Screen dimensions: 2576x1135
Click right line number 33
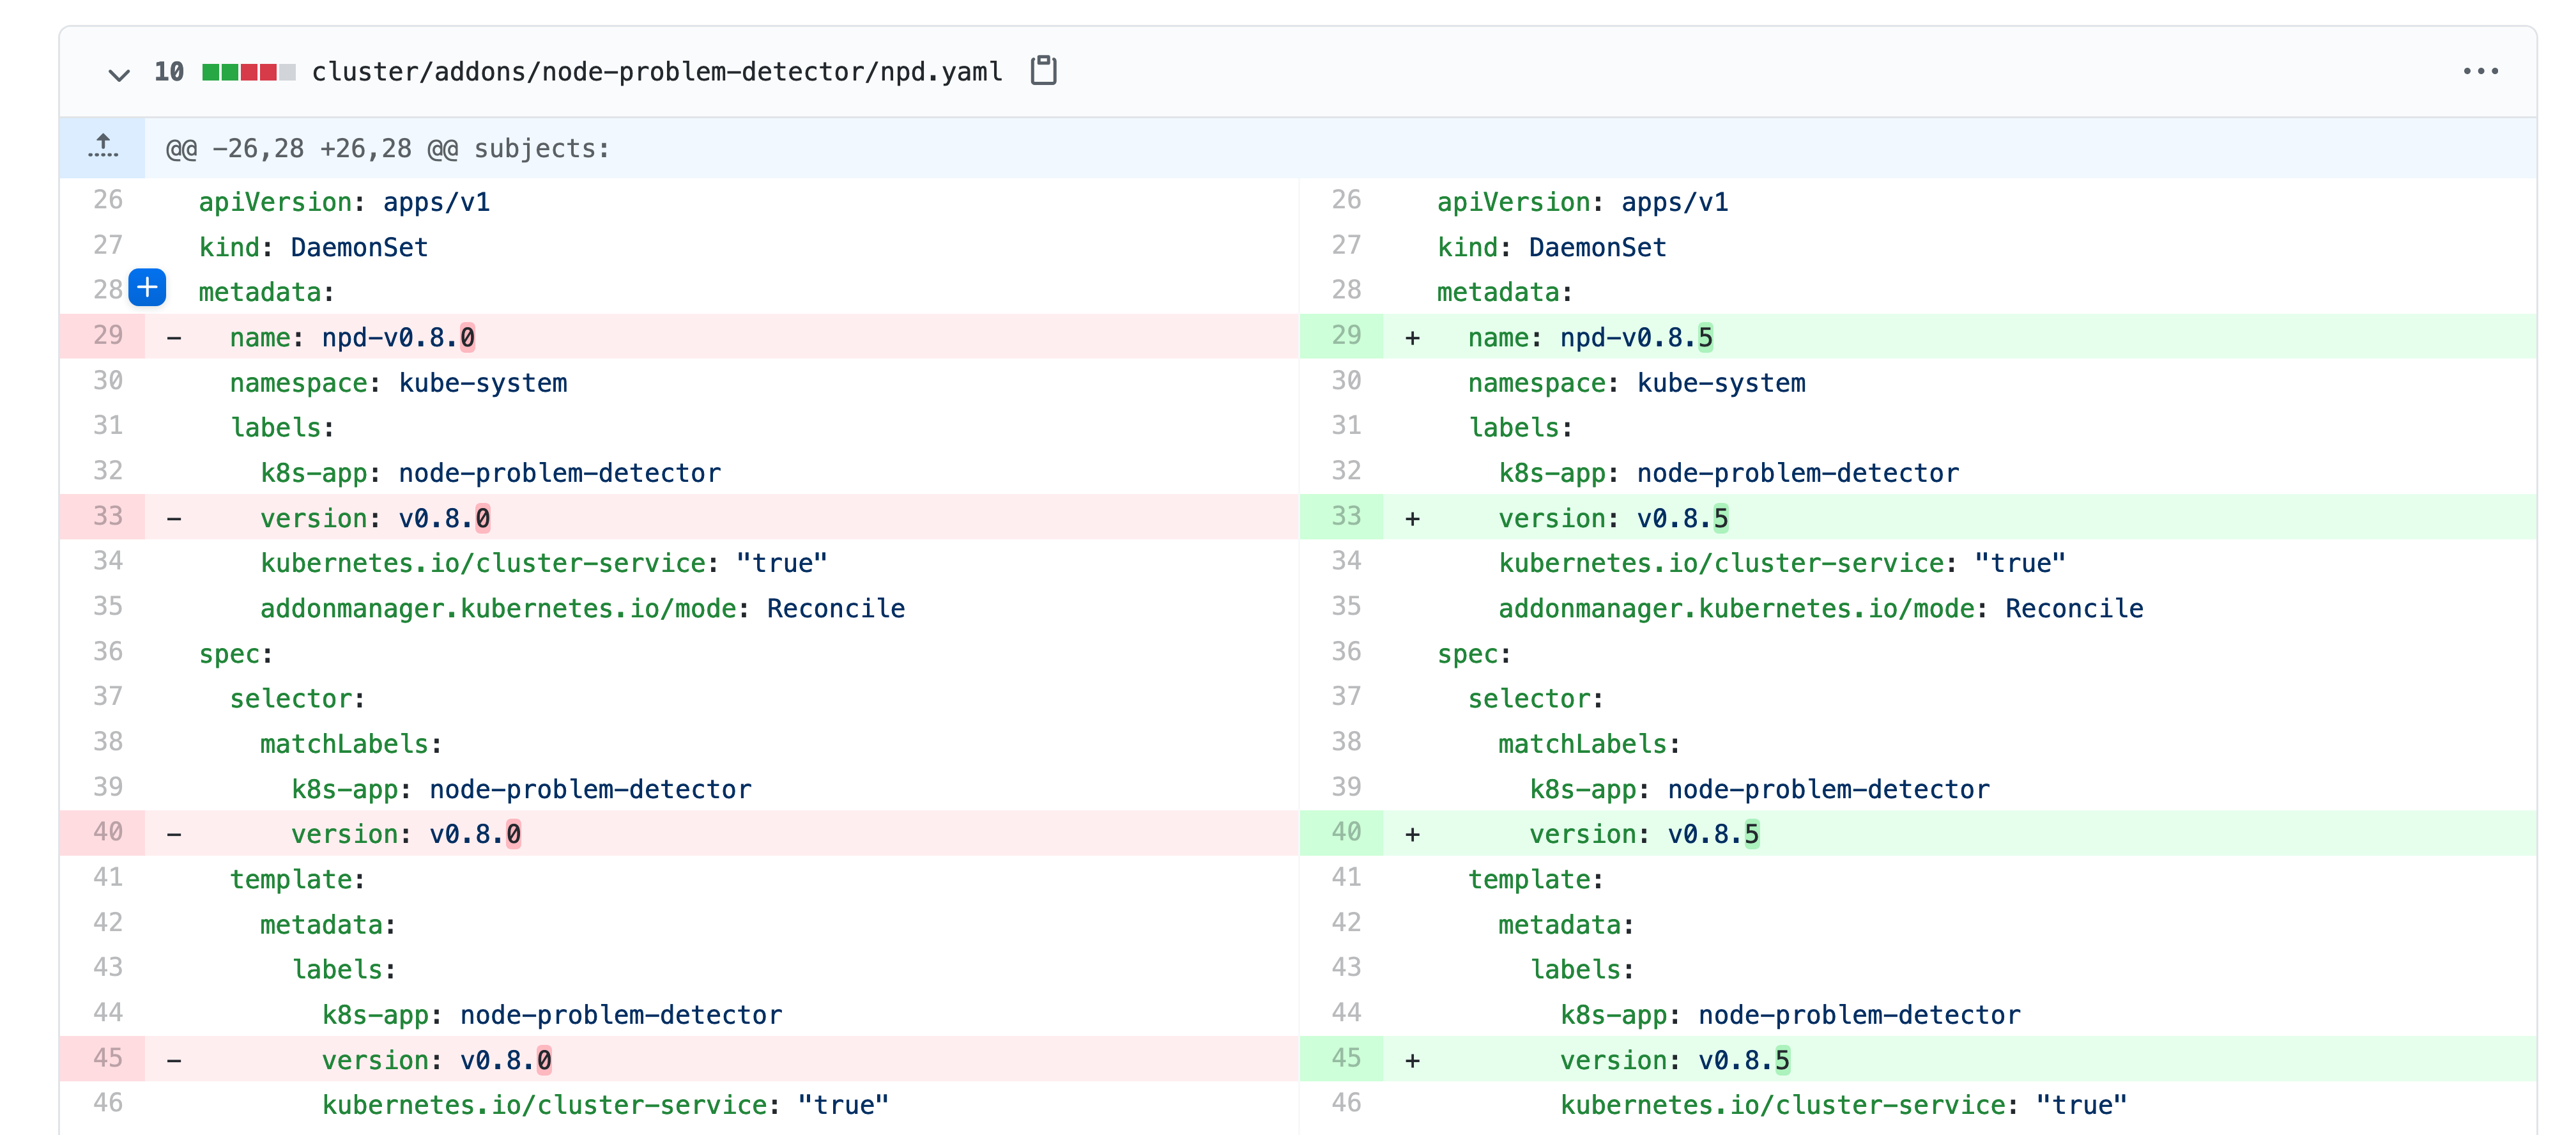coord(1345,517)
